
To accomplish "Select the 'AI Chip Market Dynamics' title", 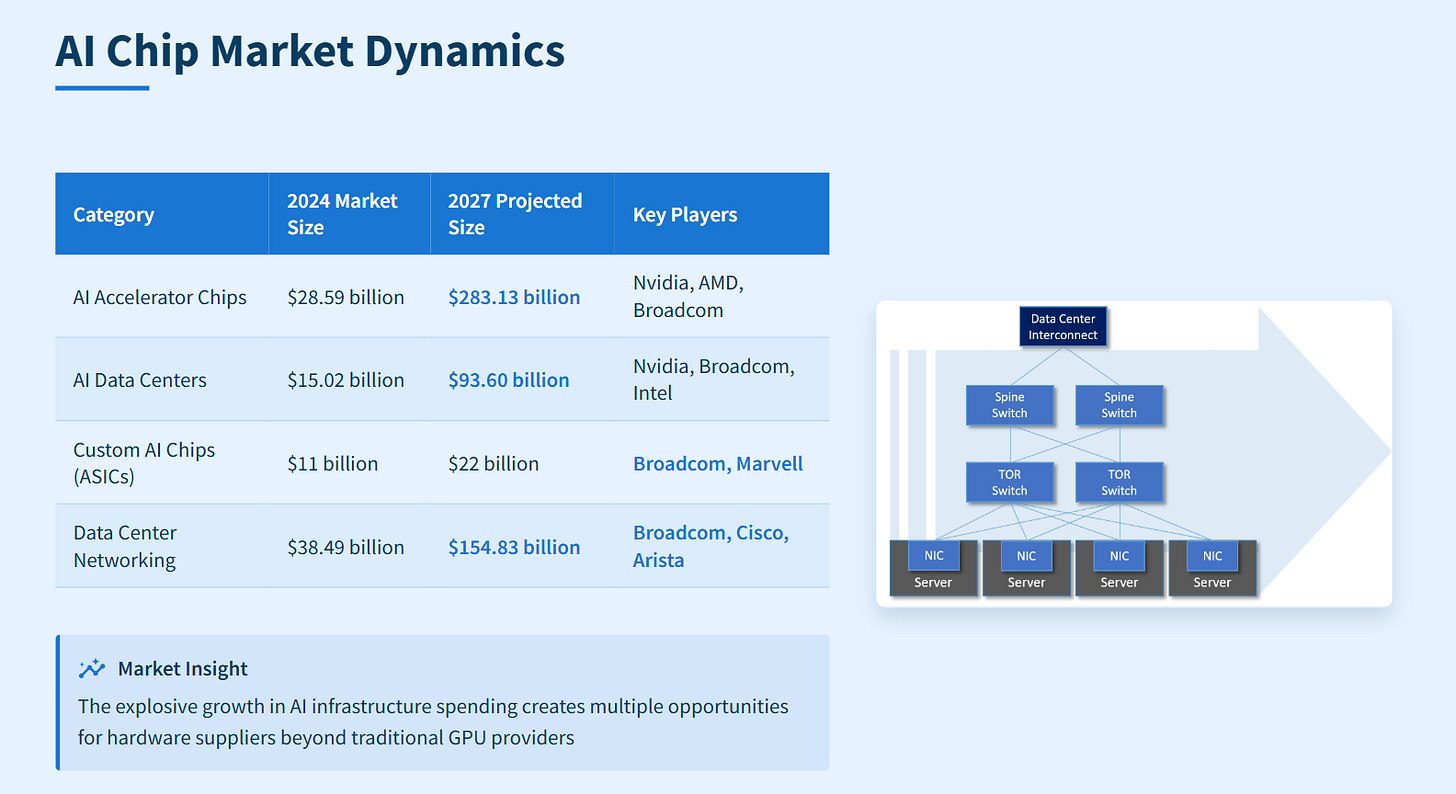I will pos(310,51).
